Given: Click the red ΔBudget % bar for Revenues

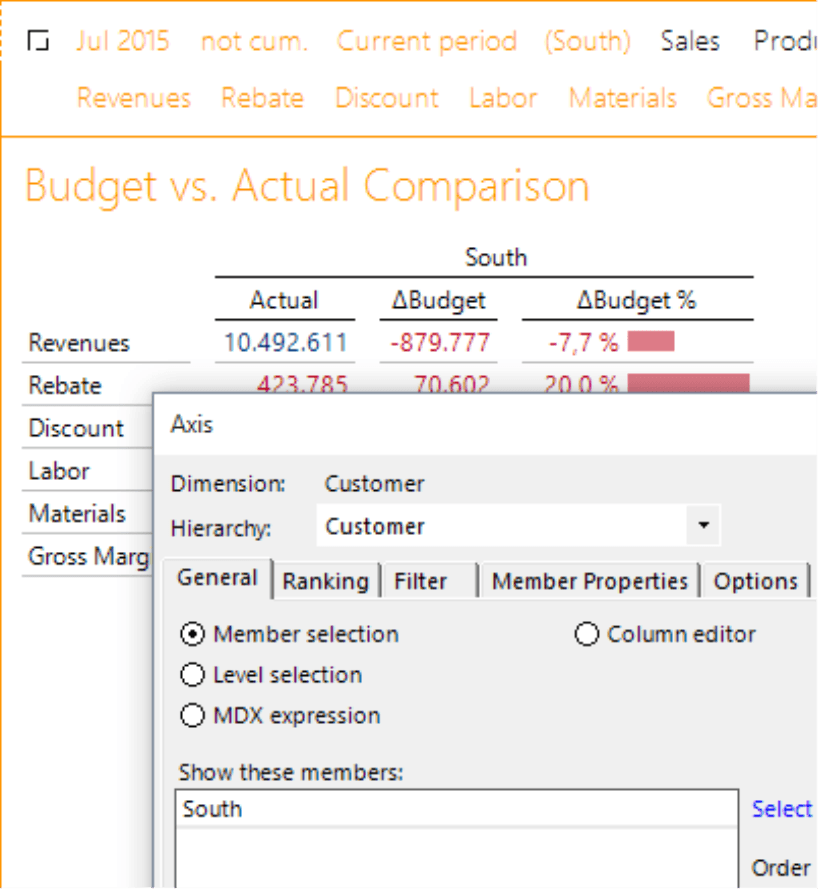Looking at the screenshot, I should coord(651,342).
